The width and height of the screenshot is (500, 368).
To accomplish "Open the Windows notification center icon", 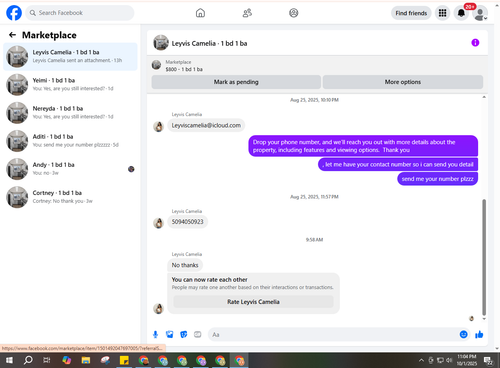I will pos(489,360).
